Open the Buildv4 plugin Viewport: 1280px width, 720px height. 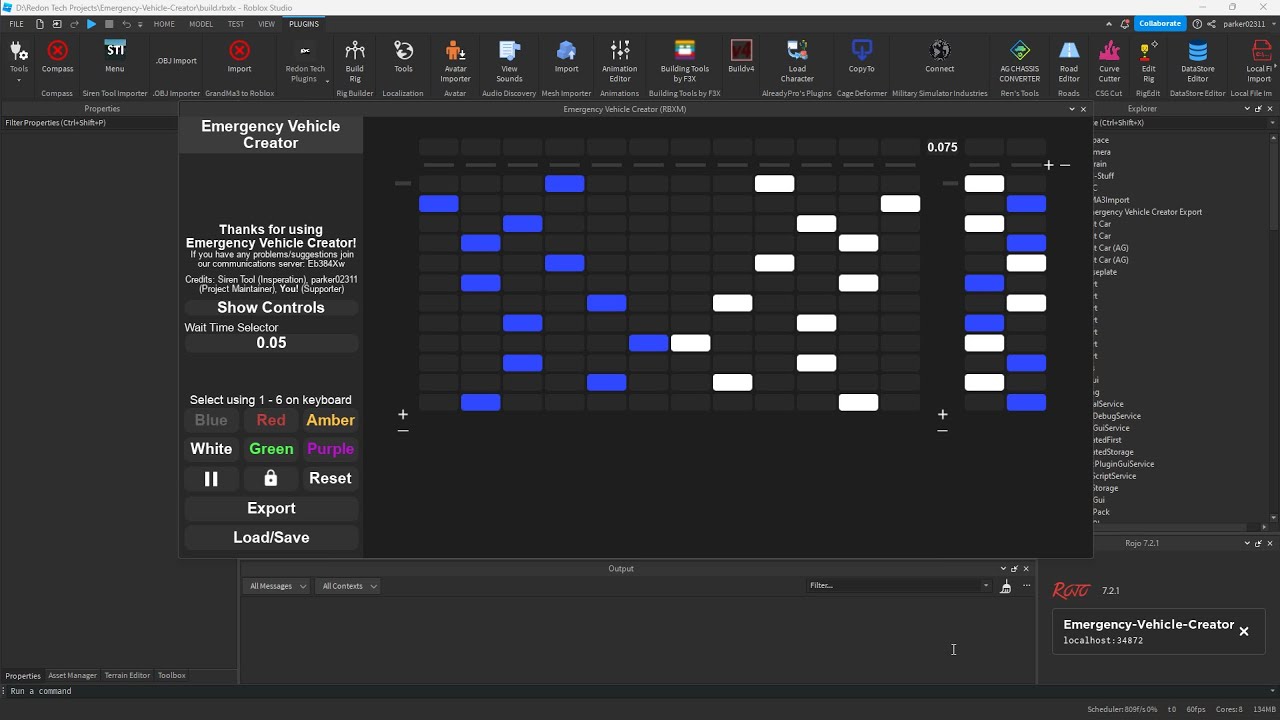(741, 57)
